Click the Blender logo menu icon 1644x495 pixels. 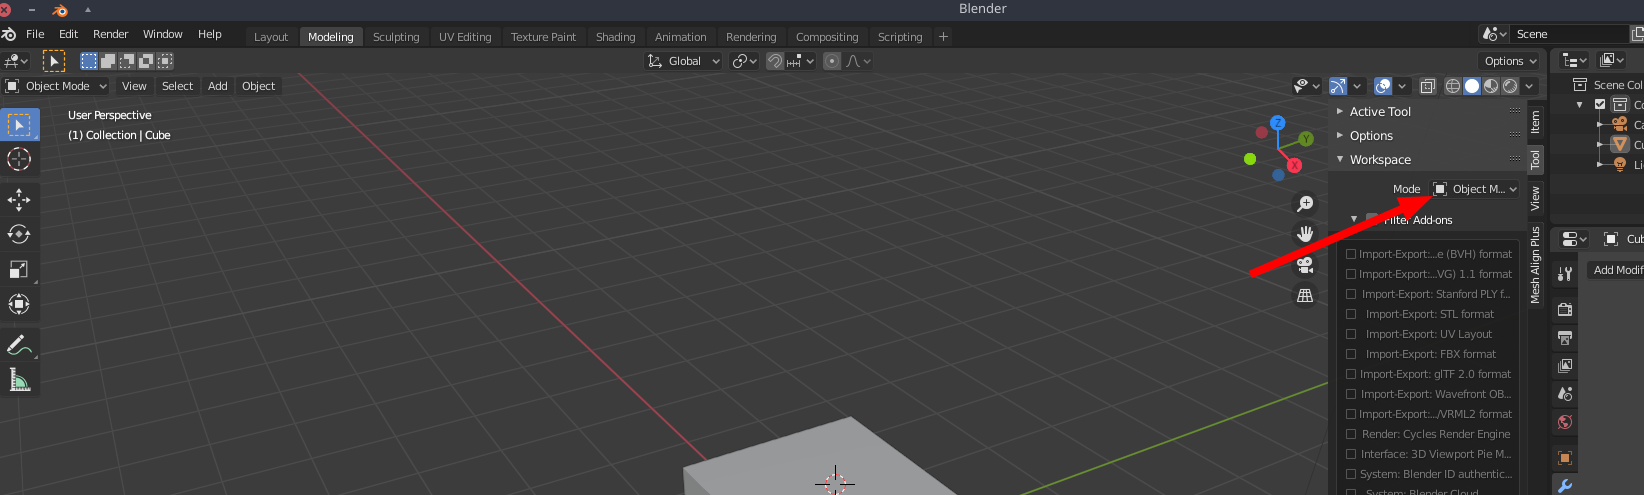coord(9,34)
